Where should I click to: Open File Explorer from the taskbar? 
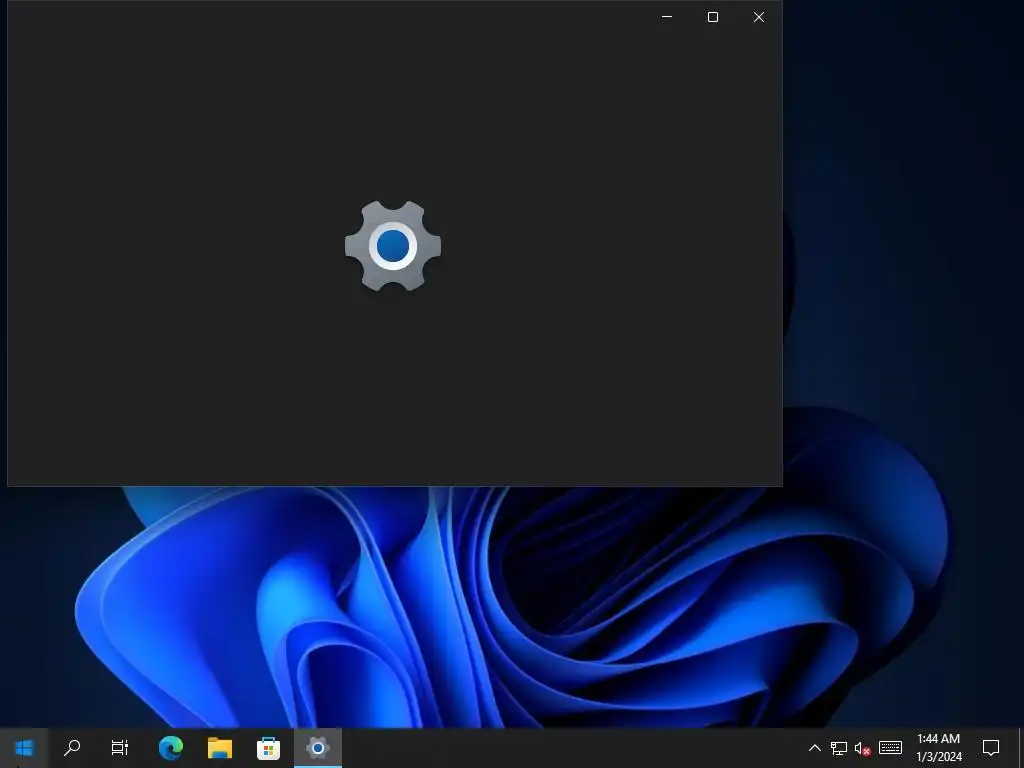click(x=220, y=748)
